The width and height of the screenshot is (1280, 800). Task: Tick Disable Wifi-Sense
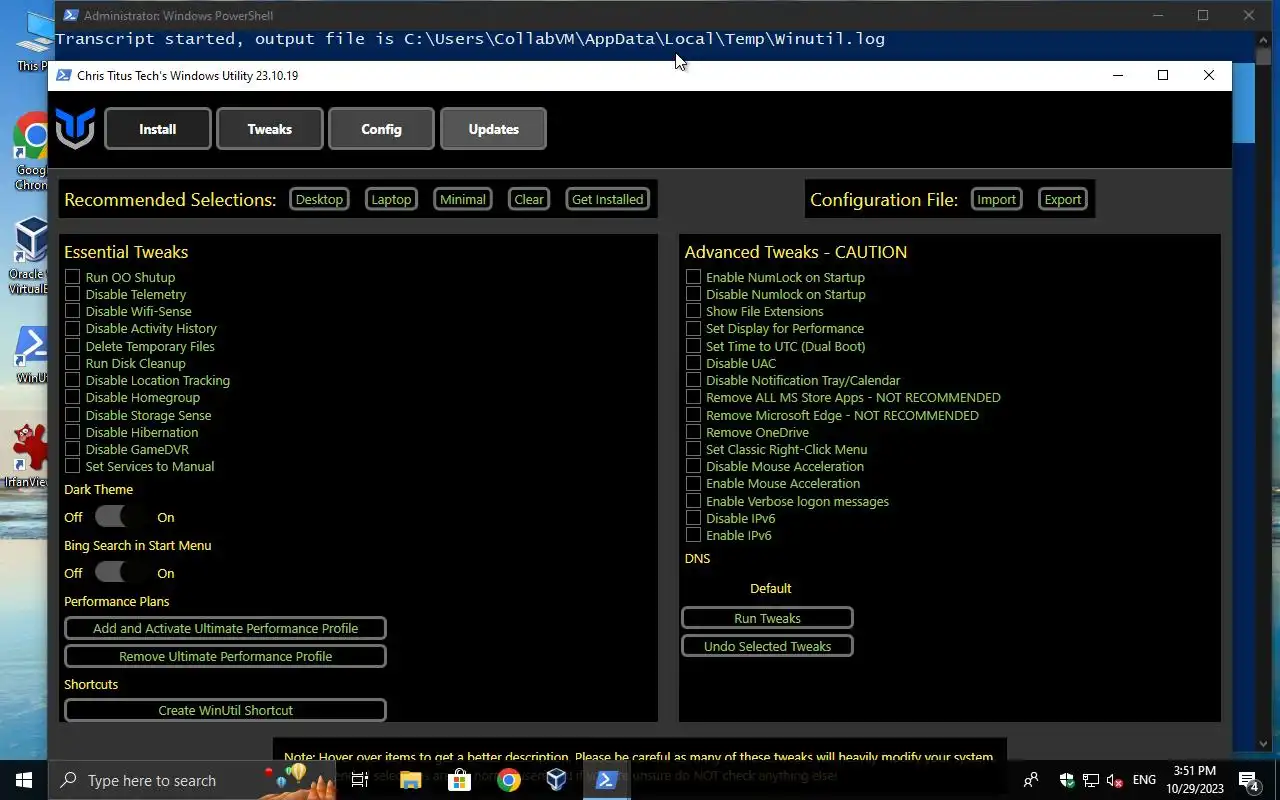72,311
